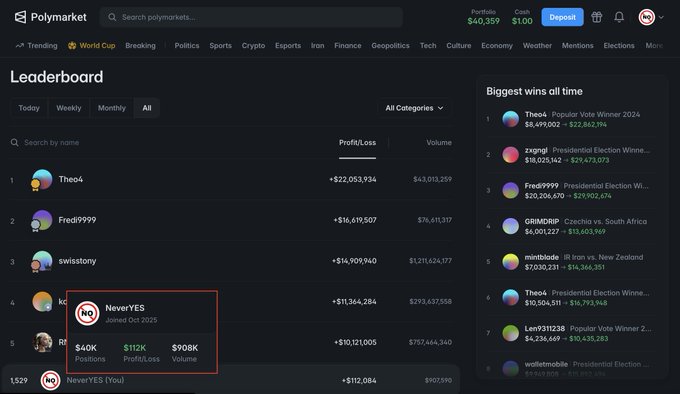Screen dimensions: 680x394
Task: Click GRIMDRIP avatar in Biggest wins
Action: 510,226
